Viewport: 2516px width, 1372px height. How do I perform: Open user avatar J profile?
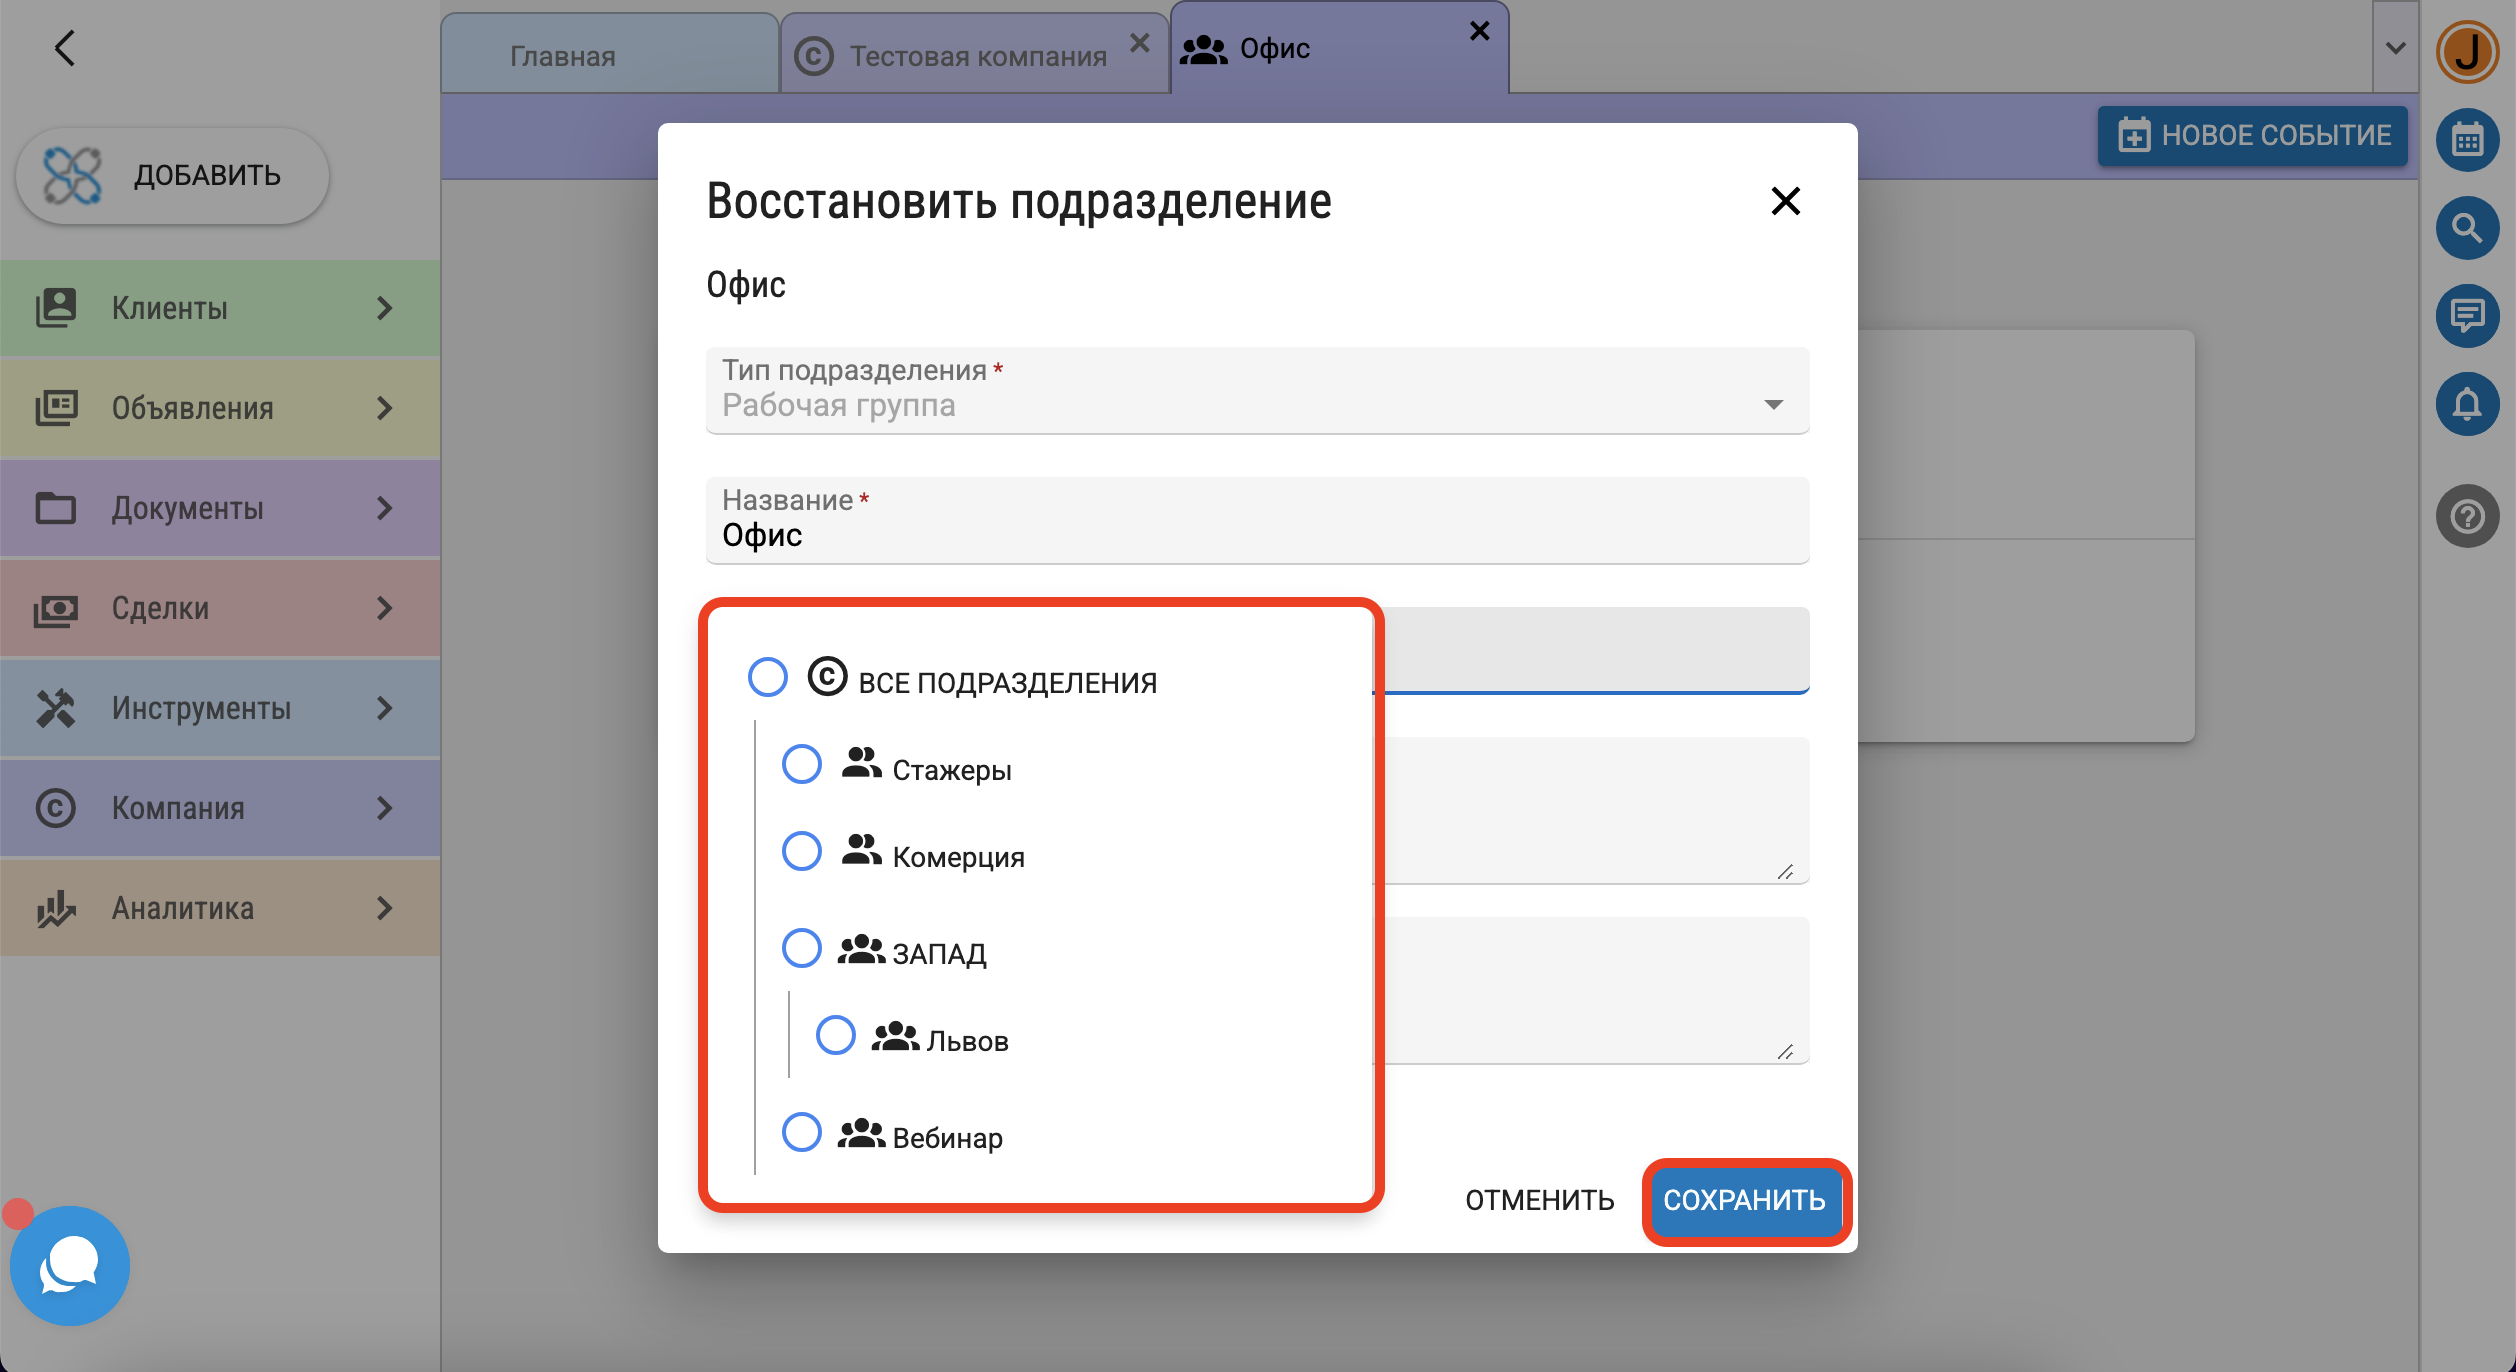(x=2466, y=52)
